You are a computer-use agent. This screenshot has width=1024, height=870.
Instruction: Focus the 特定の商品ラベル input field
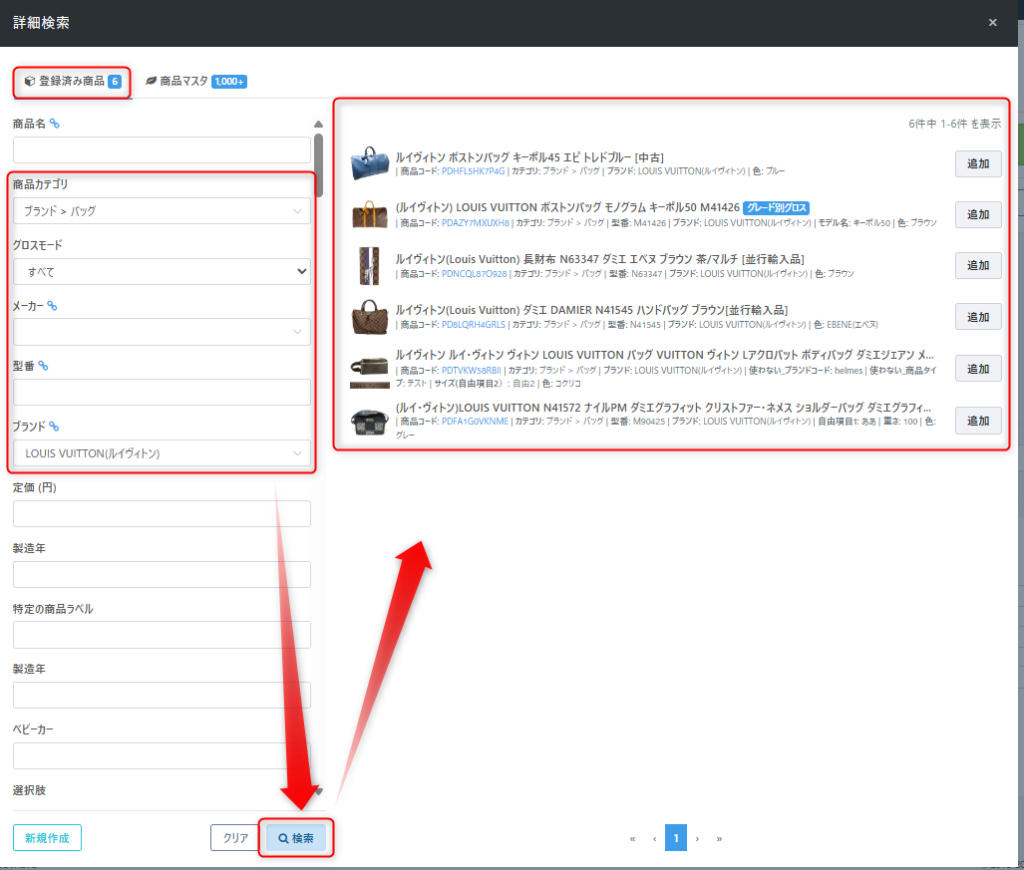(x=162, y=634)
